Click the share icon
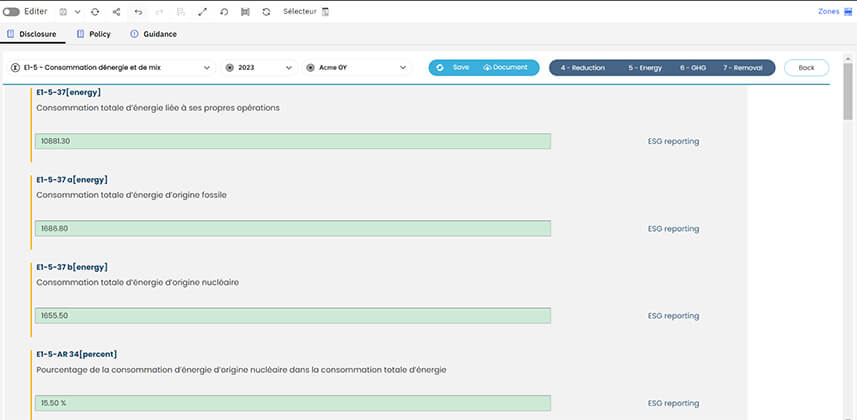The height and width of the screenshot is (420, 857). coord(116,11)
